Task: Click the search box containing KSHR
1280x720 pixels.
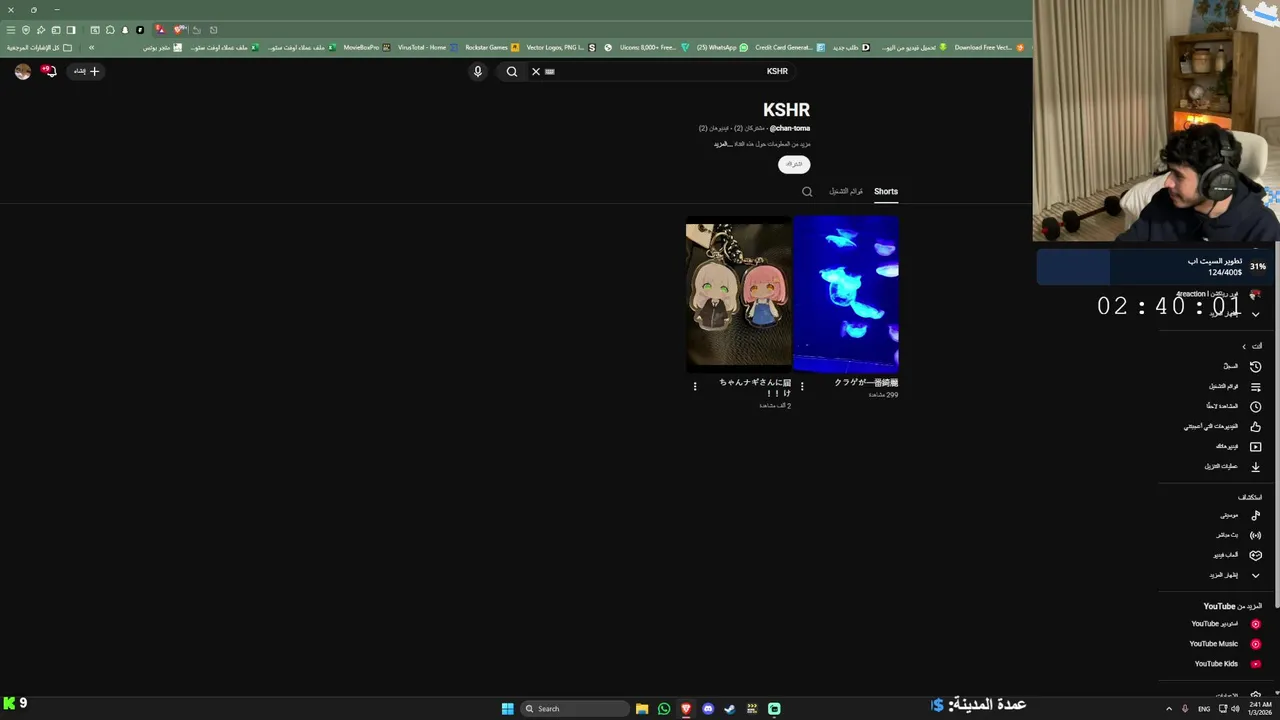Action: tap(660, 71)
